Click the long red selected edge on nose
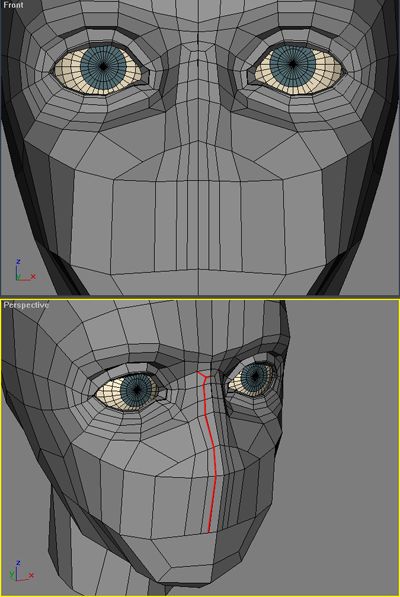This screenshot has height=597, width=400. (x=212, y=457)
